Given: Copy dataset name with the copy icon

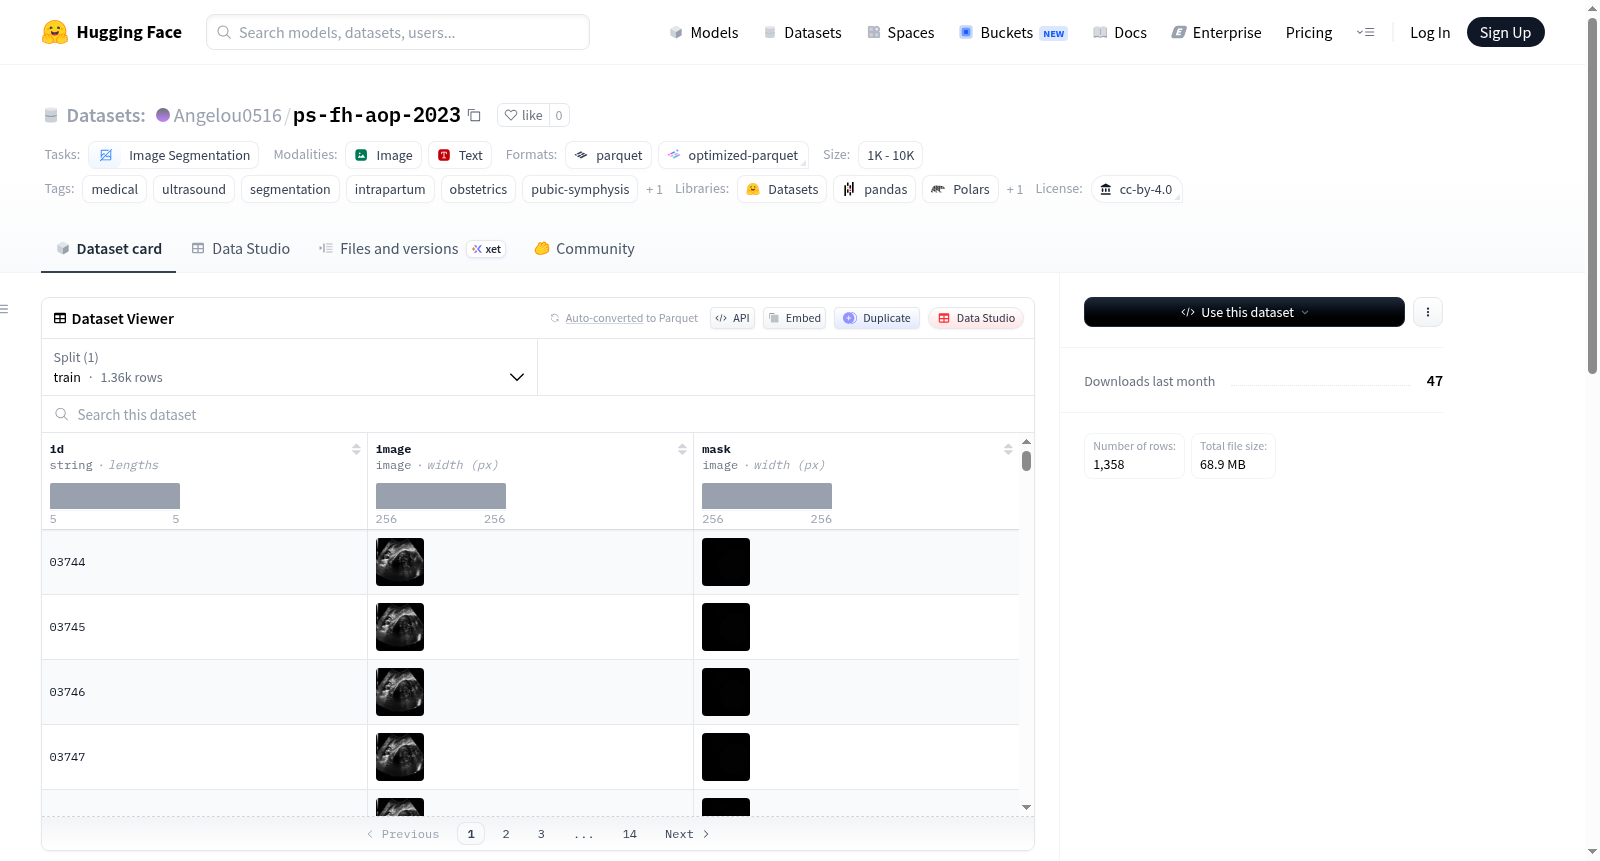Looking at the screenshot, I should (475, 115).
